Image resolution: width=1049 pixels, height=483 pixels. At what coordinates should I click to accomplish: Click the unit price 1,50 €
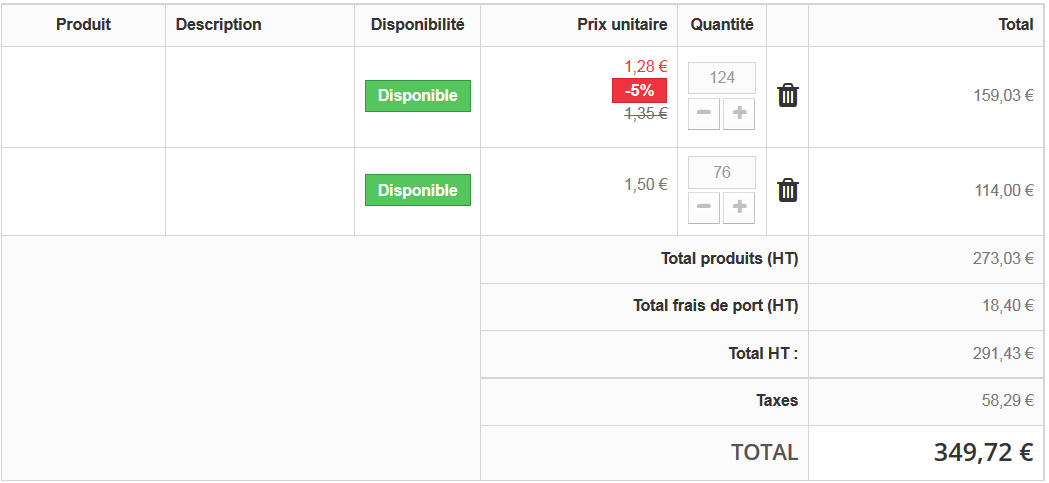(x=646, y=185)
